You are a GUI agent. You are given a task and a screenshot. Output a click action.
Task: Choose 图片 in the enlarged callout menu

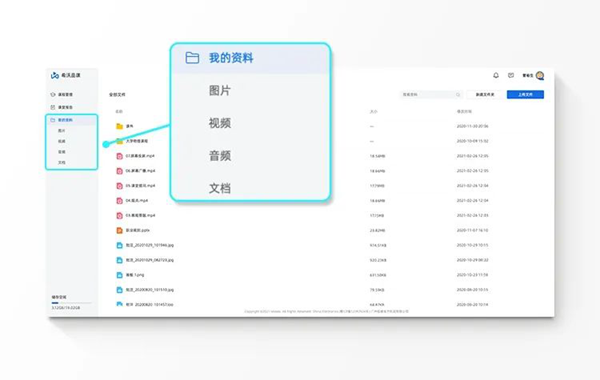[220, 91]
